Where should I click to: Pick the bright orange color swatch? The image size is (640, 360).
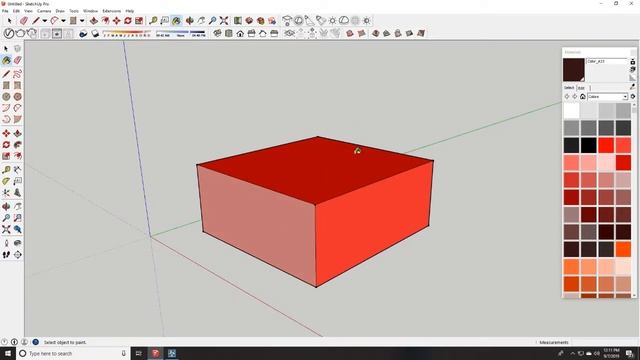tap(623, 249)
